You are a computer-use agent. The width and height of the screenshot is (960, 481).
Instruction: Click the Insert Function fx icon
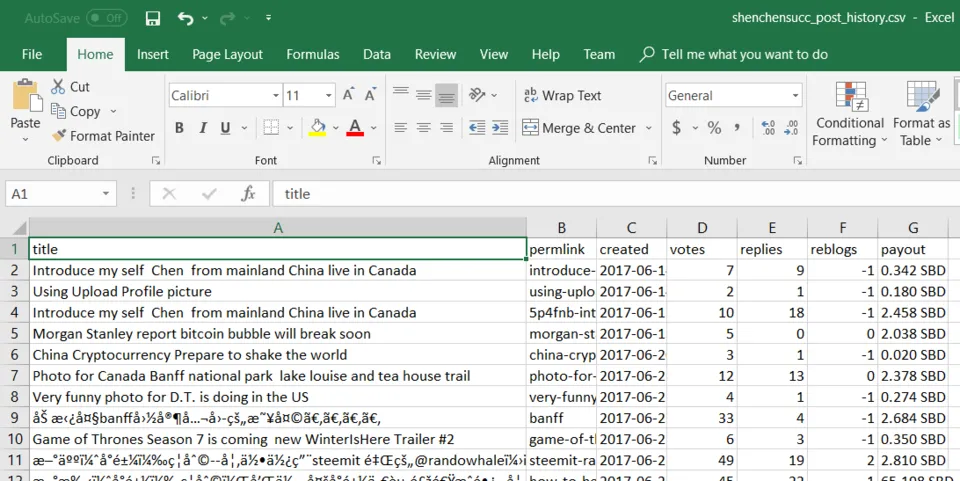point(248,194)
